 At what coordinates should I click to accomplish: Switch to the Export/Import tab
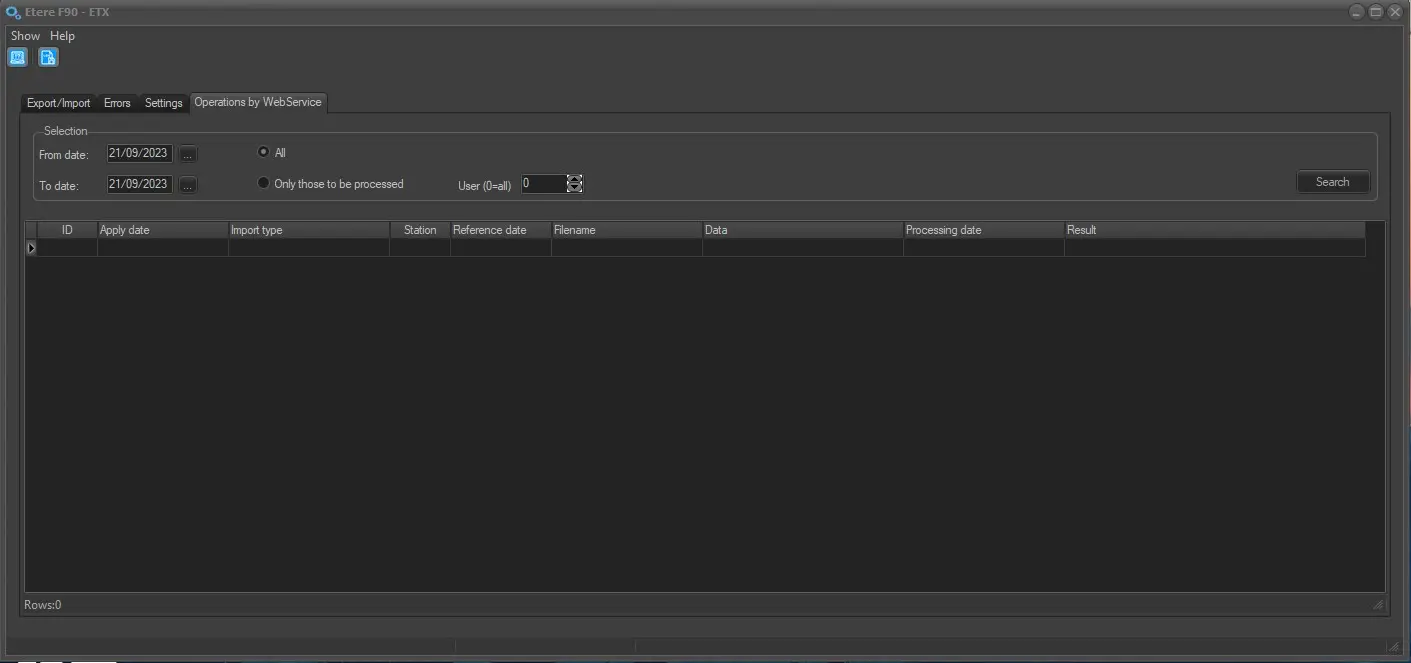click(58, 103)
